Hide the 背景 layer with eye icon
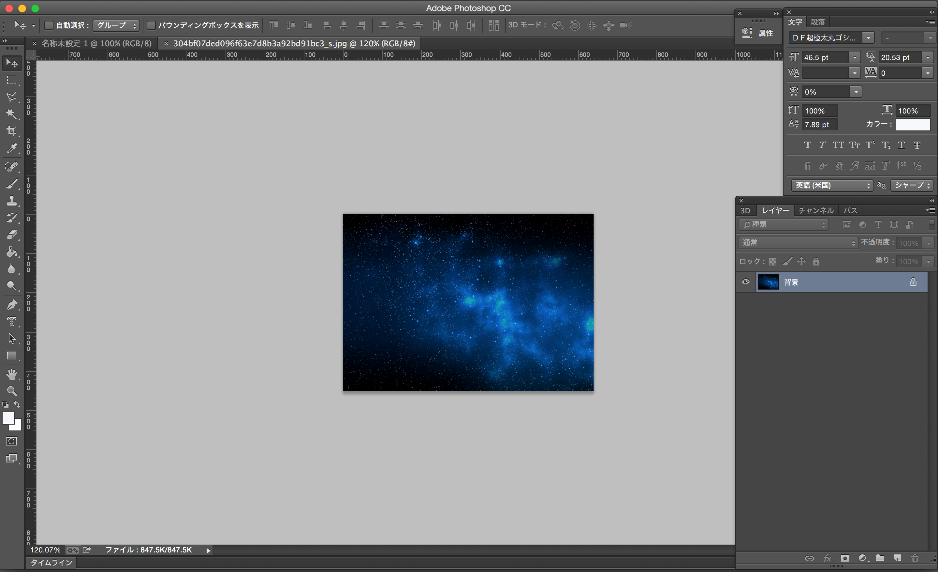 coord(745,283)
